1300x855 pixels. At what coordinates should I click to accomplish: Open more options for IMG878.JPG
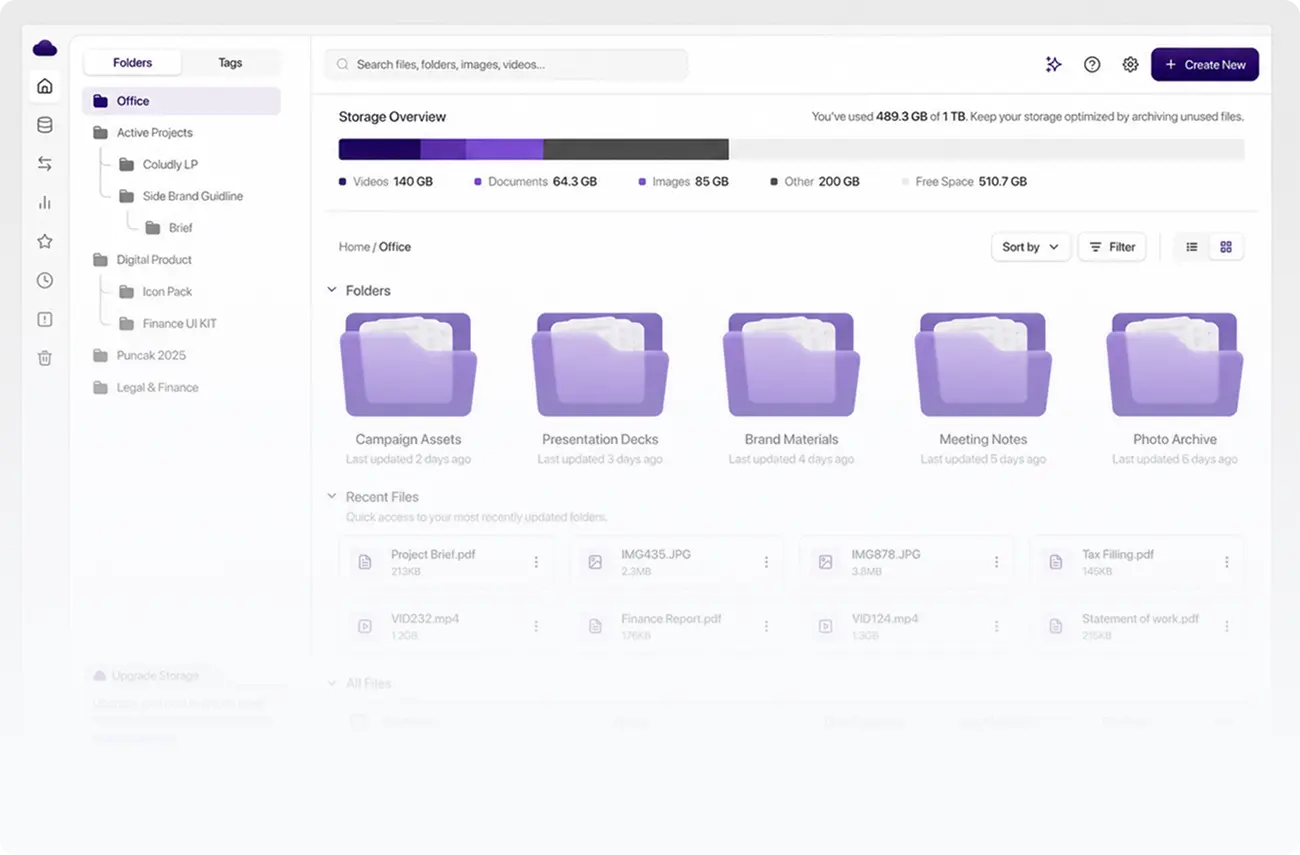(996, 562)
